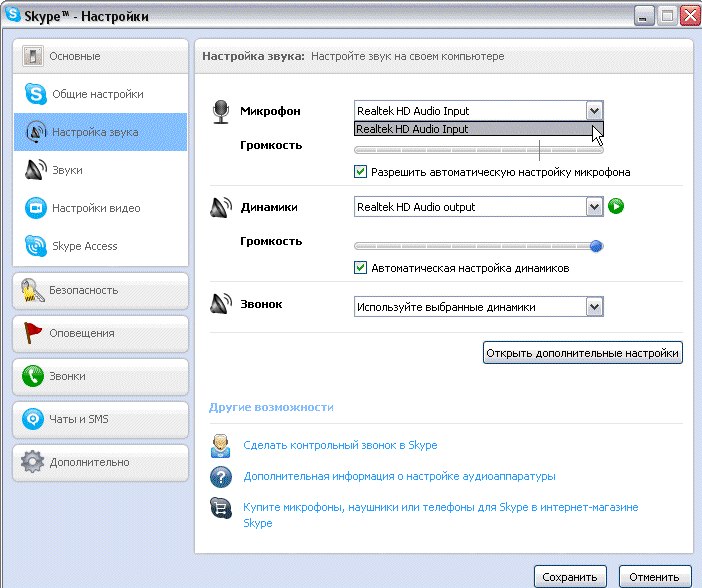Open the Звуки settings page

click(x=101, y=170)
